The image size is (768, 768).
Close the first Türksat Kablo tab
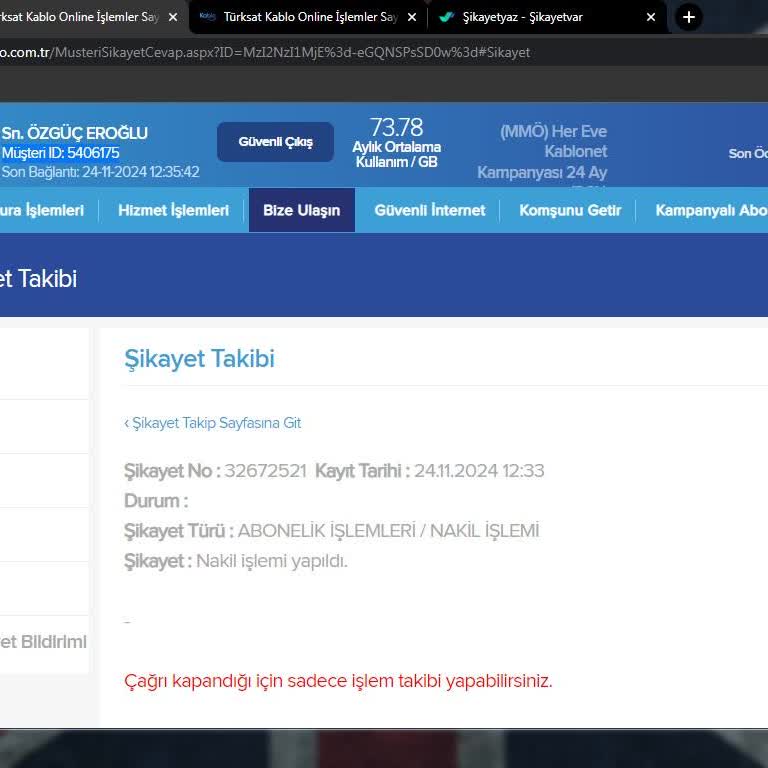coord(173,17)
